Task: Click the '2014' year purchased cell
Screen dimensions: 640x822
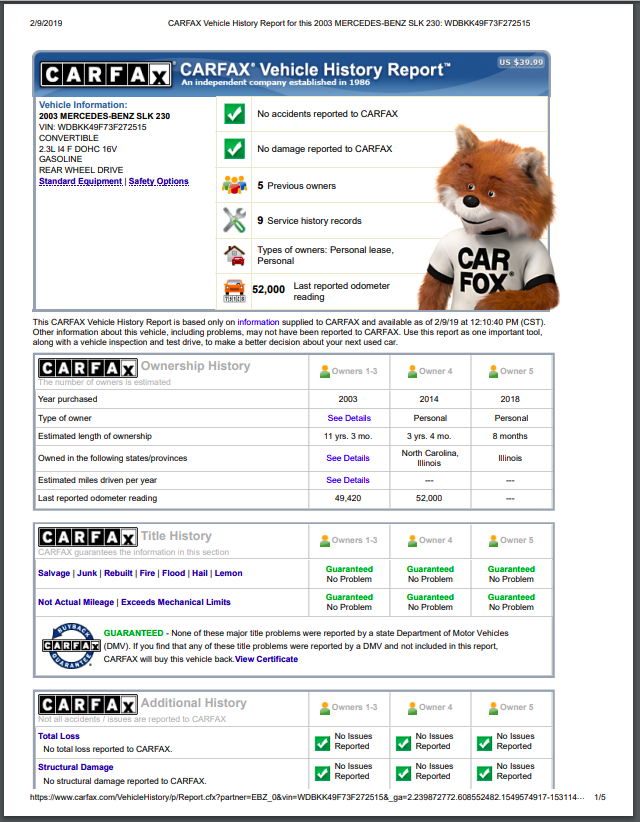Action: point(429,399)
